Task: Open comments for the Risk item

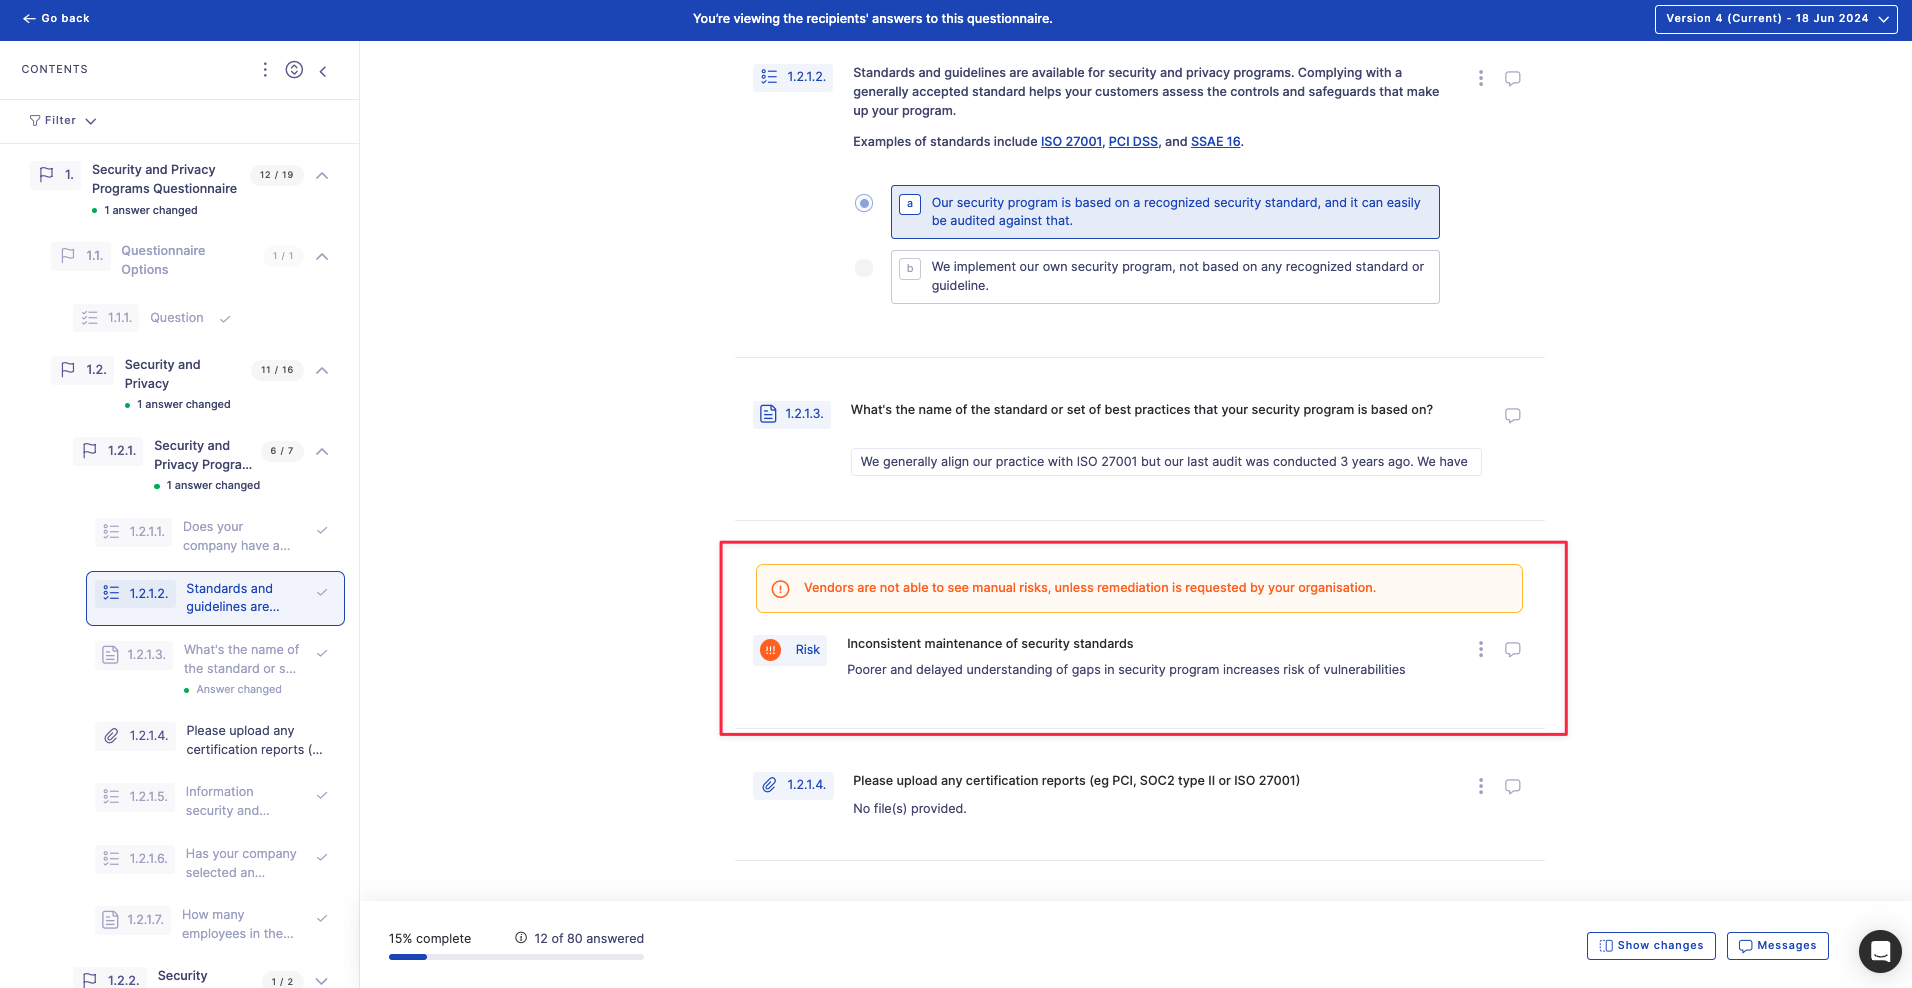Action: click(1513, 649)
